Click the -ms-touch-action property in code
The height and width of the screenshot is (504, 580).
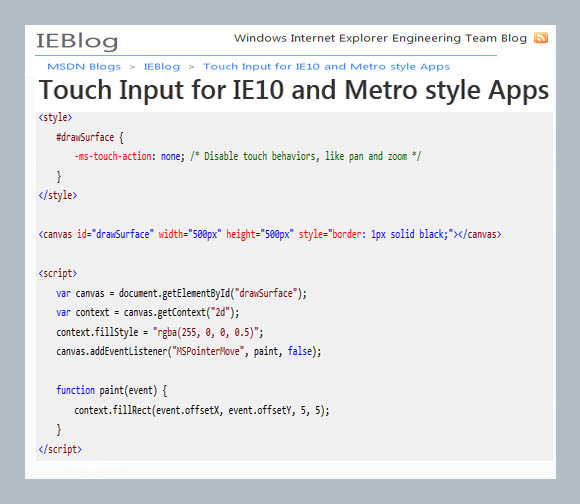pos(113,156)
